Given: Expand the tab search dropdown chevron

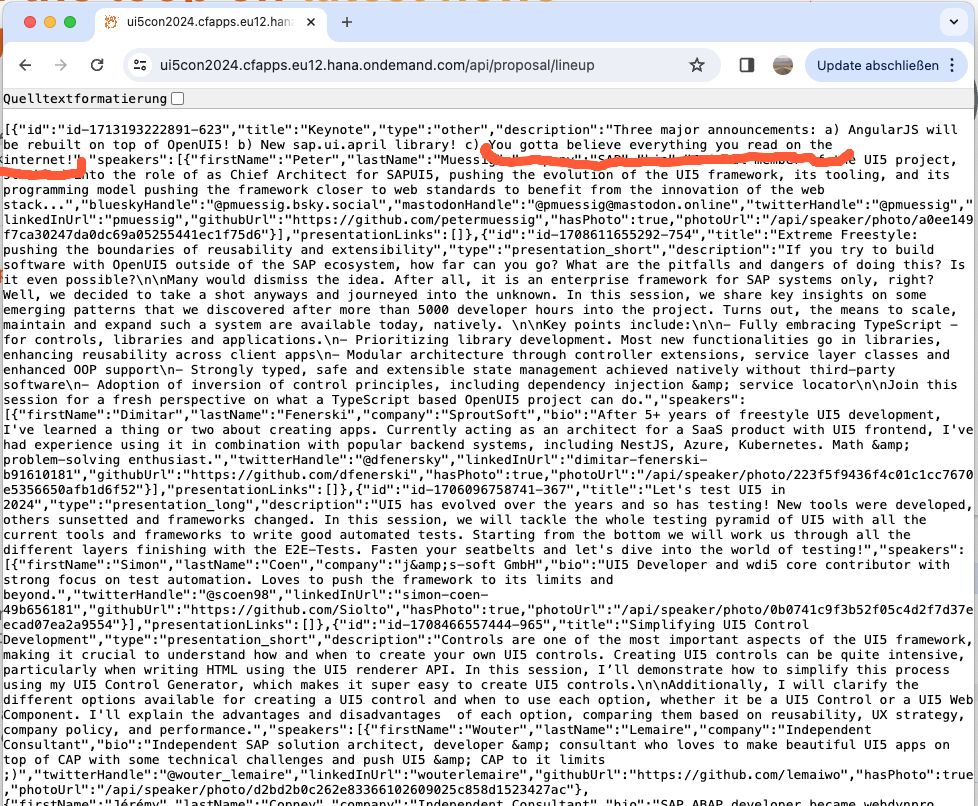Looking at the screenshot, I should tap(954, 22).
